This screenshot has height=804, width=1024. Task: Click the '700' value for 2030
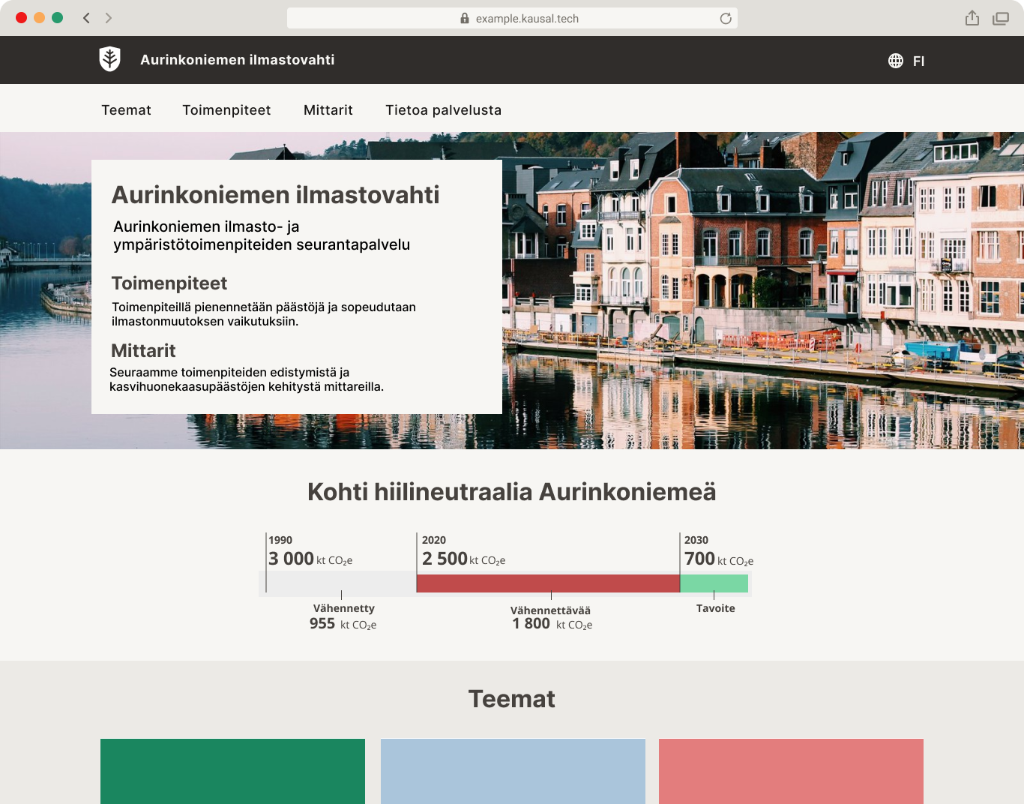(x=699, y=558)
